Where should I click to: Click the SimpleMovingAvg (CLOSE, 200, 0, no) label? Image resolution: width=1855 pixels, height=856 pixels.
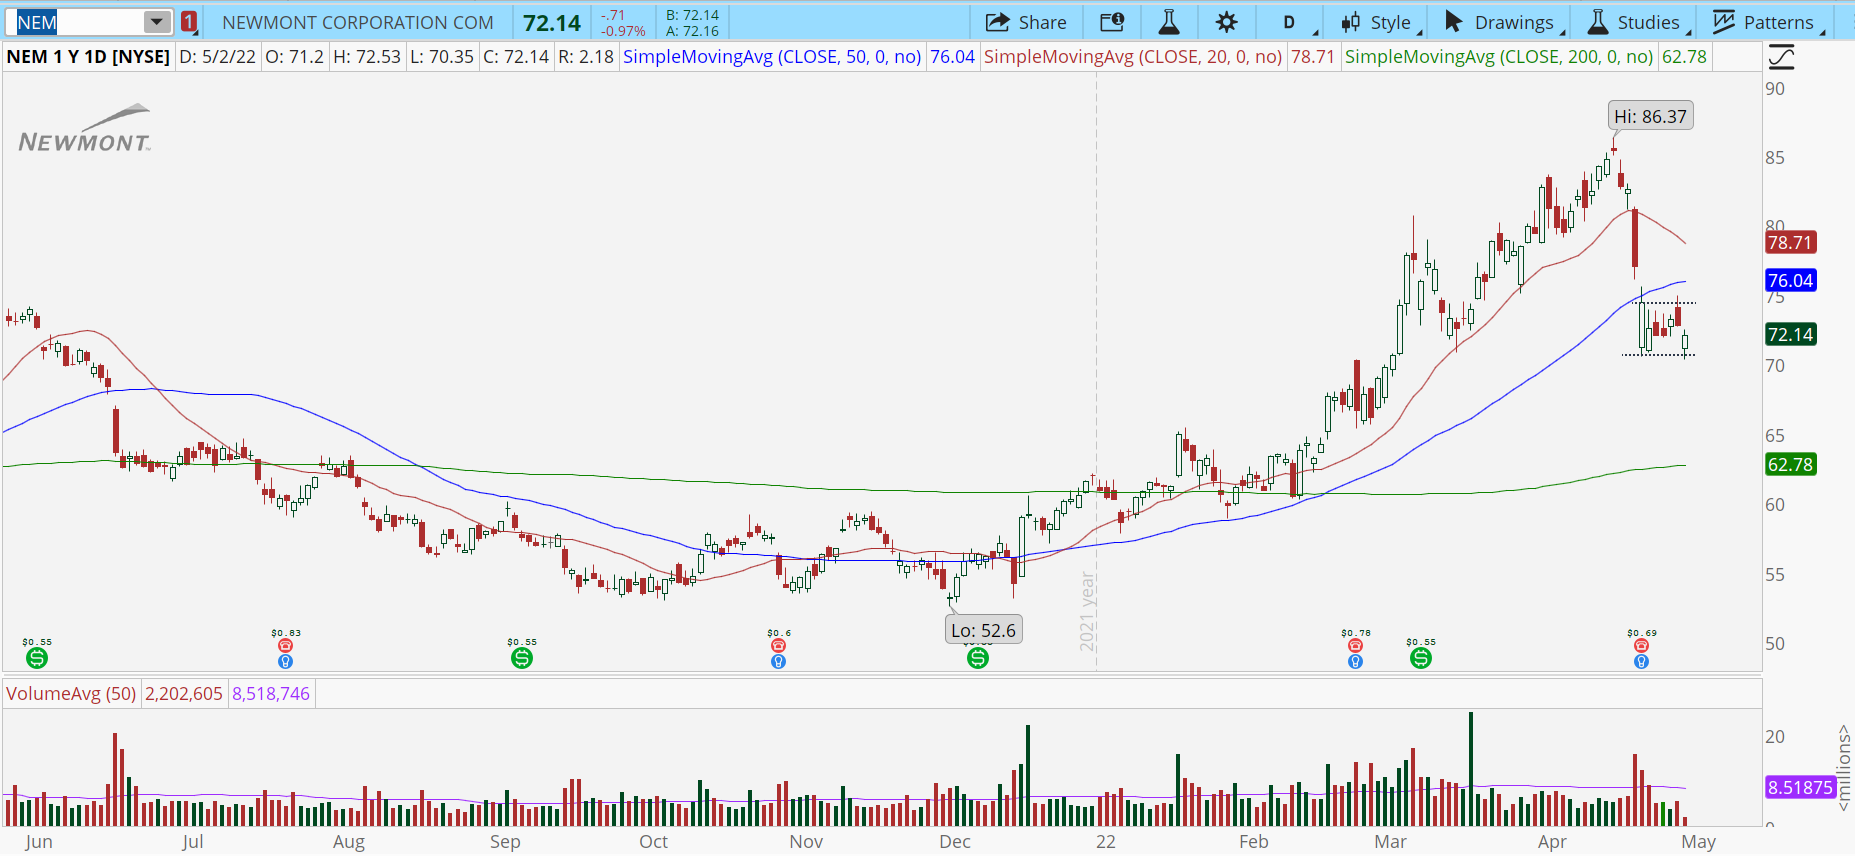click(1499, 57)
